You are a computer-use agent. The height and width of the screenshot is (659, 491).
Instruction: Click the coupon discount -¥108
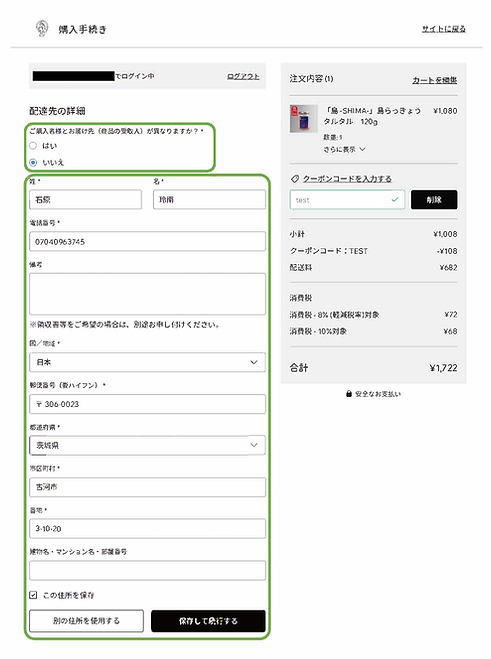(x=447, y=251)
